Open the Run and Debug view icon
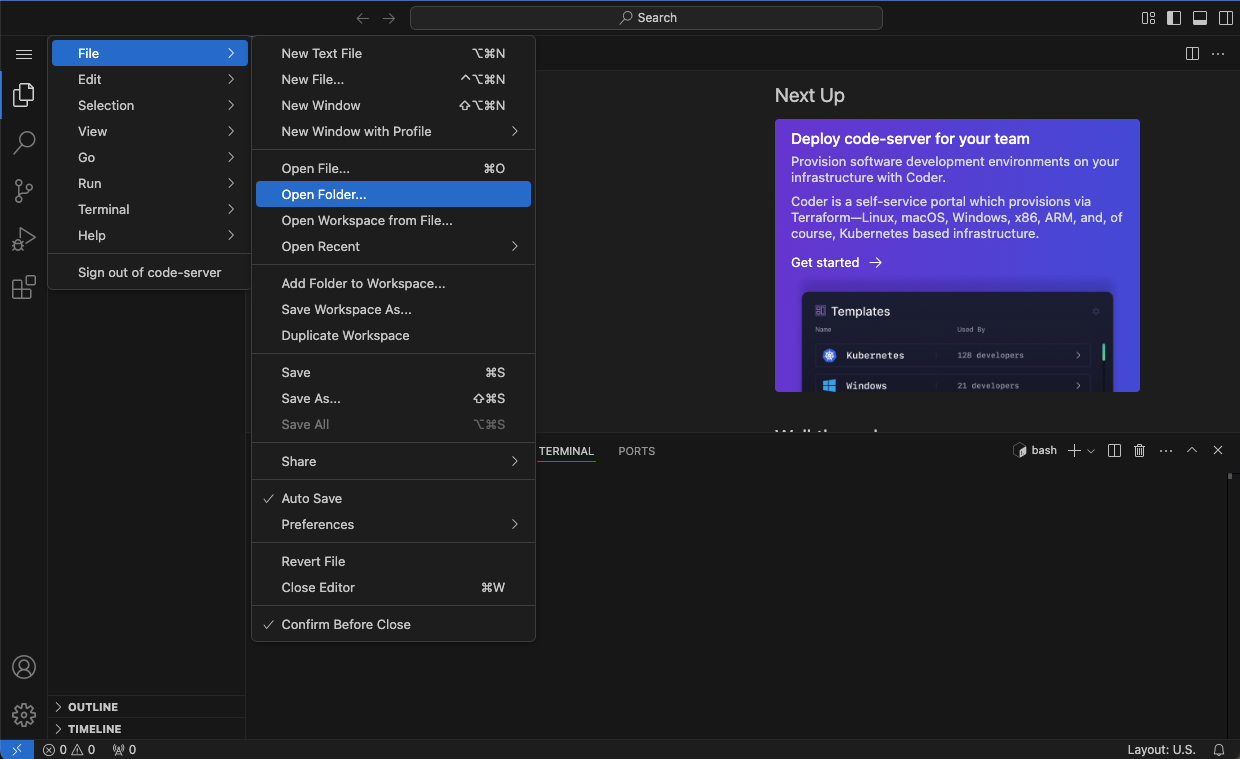Screen dimensions: 1240x759 (24, 239)
